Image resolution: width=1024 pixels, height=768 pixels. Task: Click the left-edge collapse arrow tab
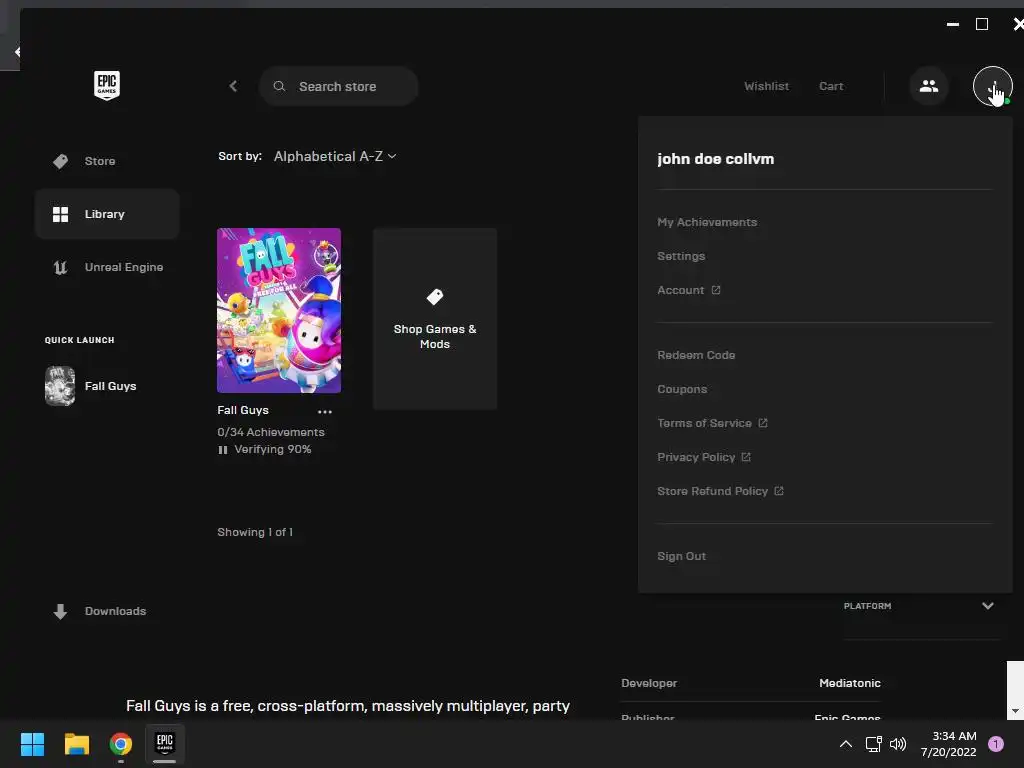[16, 51]
